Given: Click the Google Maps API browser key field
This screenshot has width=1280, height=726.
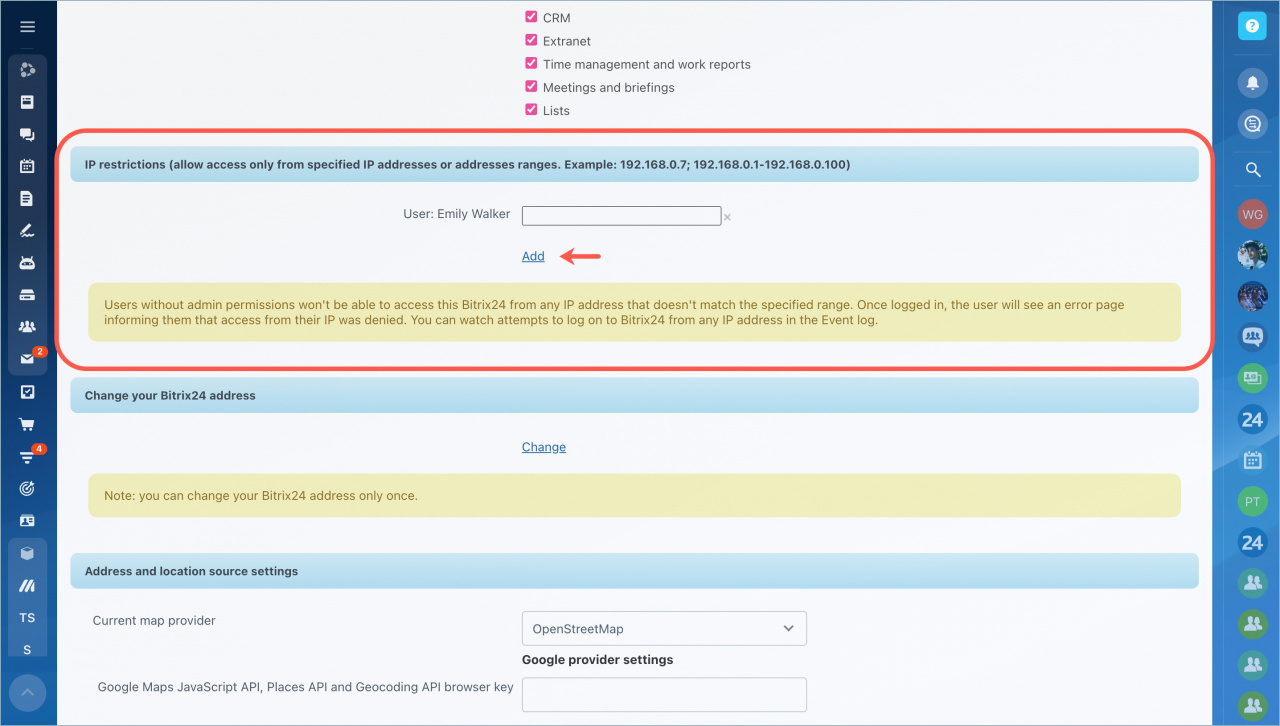Looking at the screenshot, I should [664, 694].
